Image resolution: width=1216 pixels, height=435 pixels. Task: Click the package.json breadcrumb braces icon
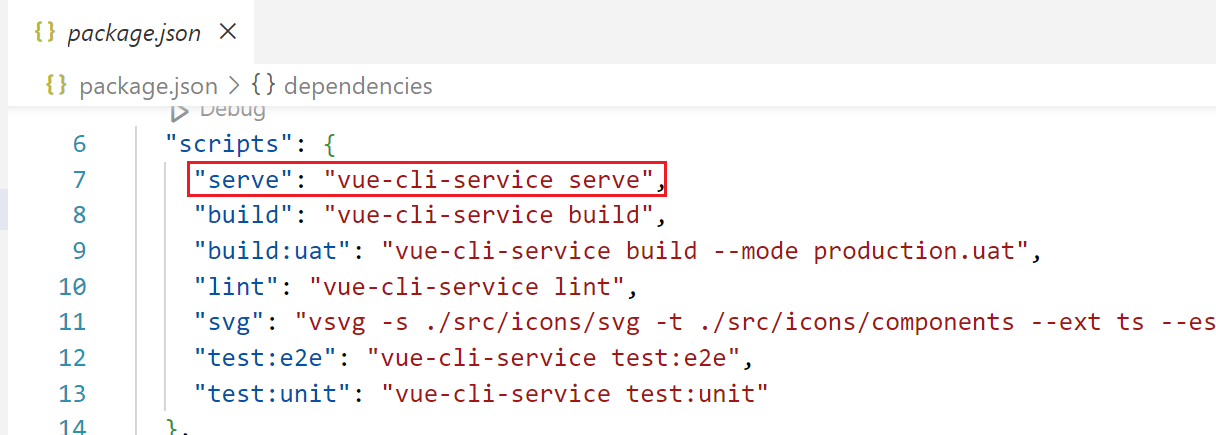pyautogui.click(x=58, y=86)
